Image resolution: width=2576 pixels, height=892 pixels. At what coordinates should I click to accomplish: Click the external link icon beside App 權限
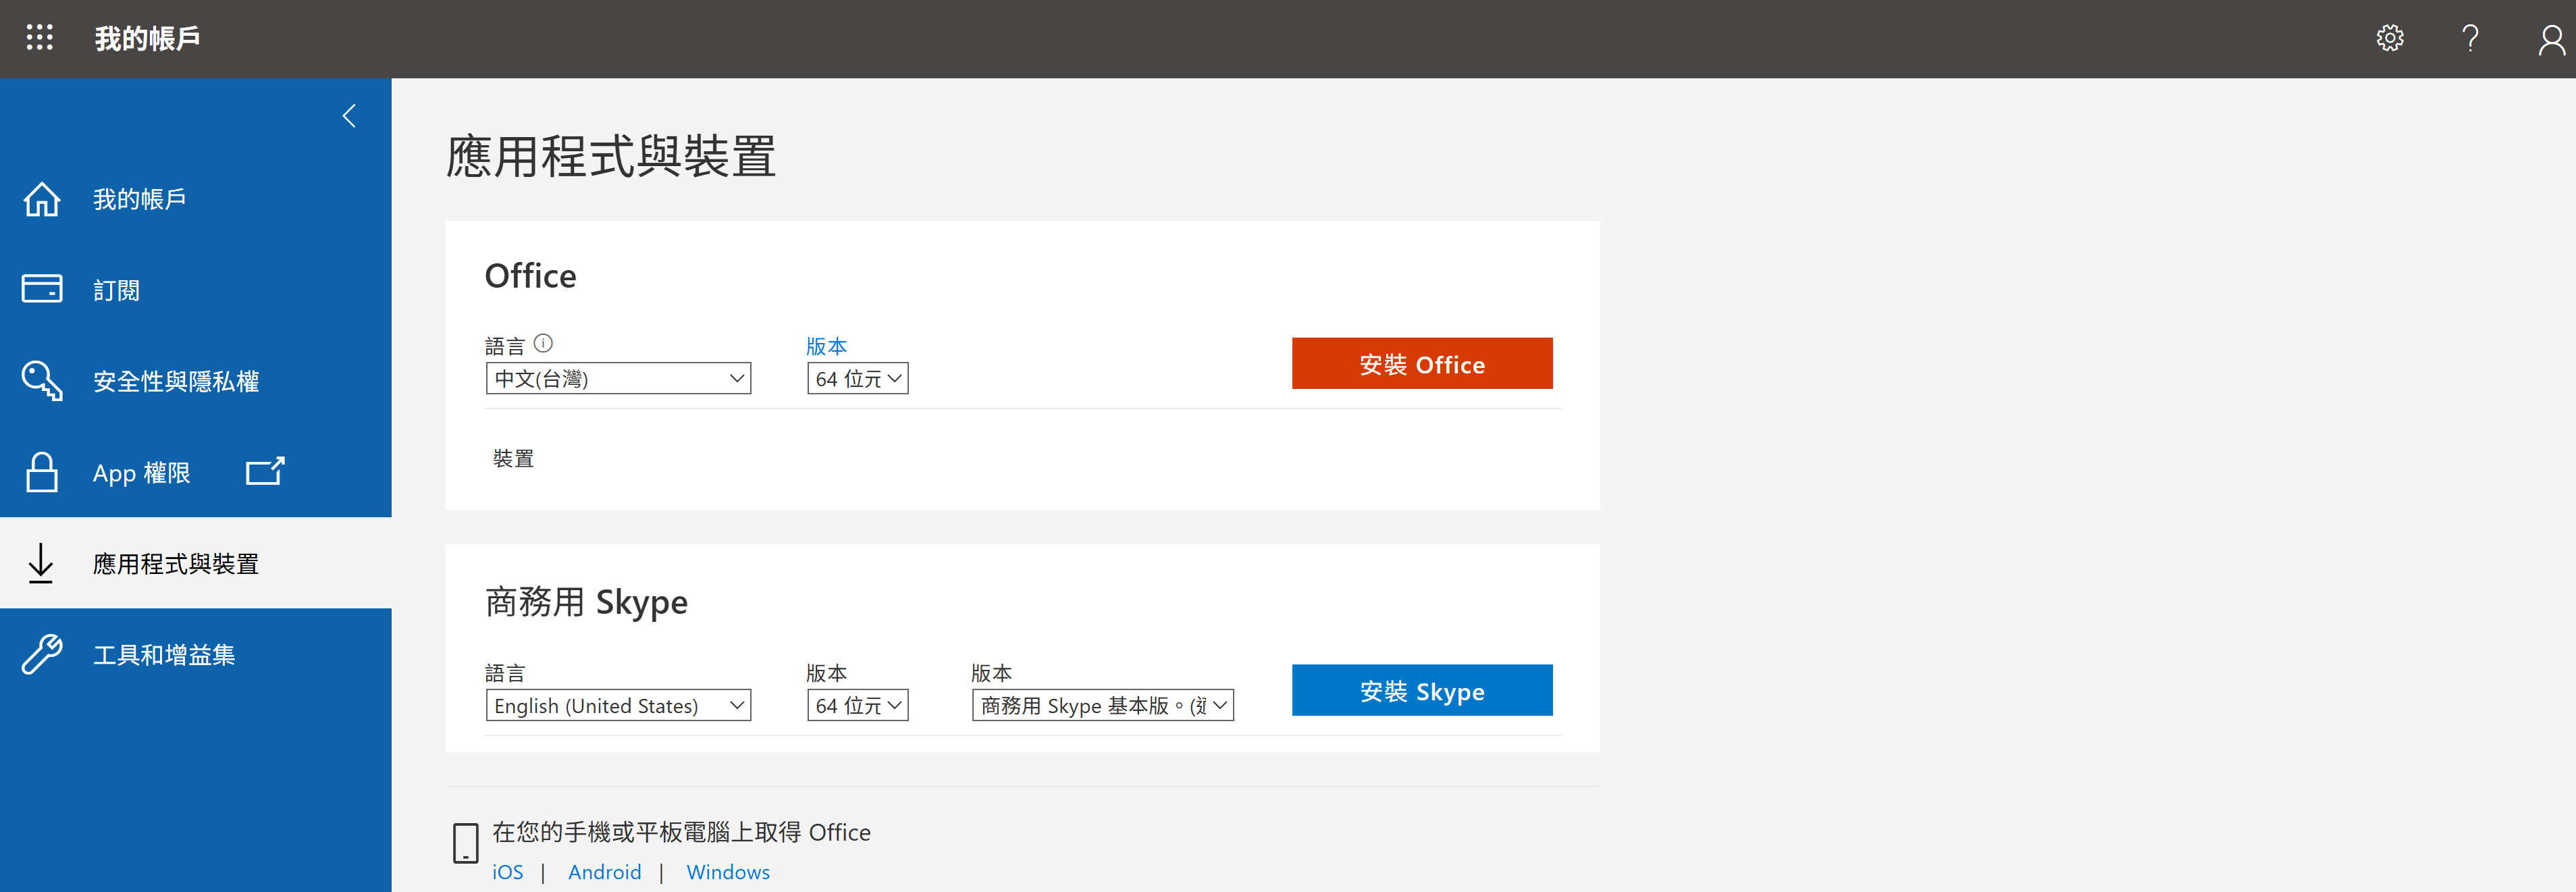pyautogui.click(x=265, y=471)
